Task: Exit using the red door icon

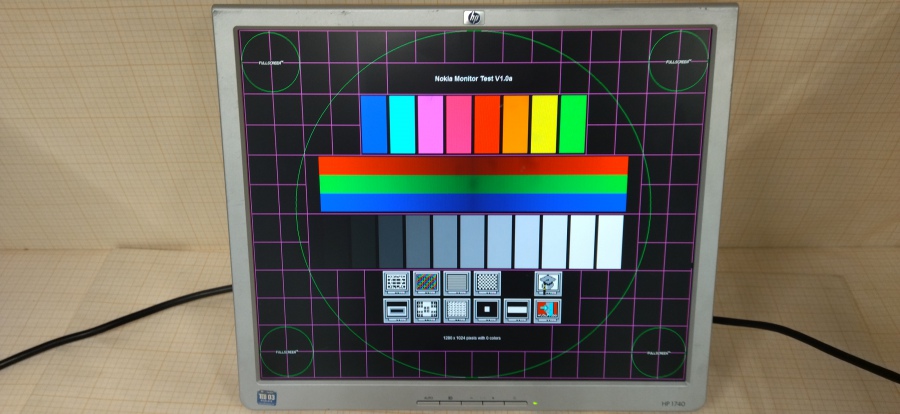Action: 547,310
